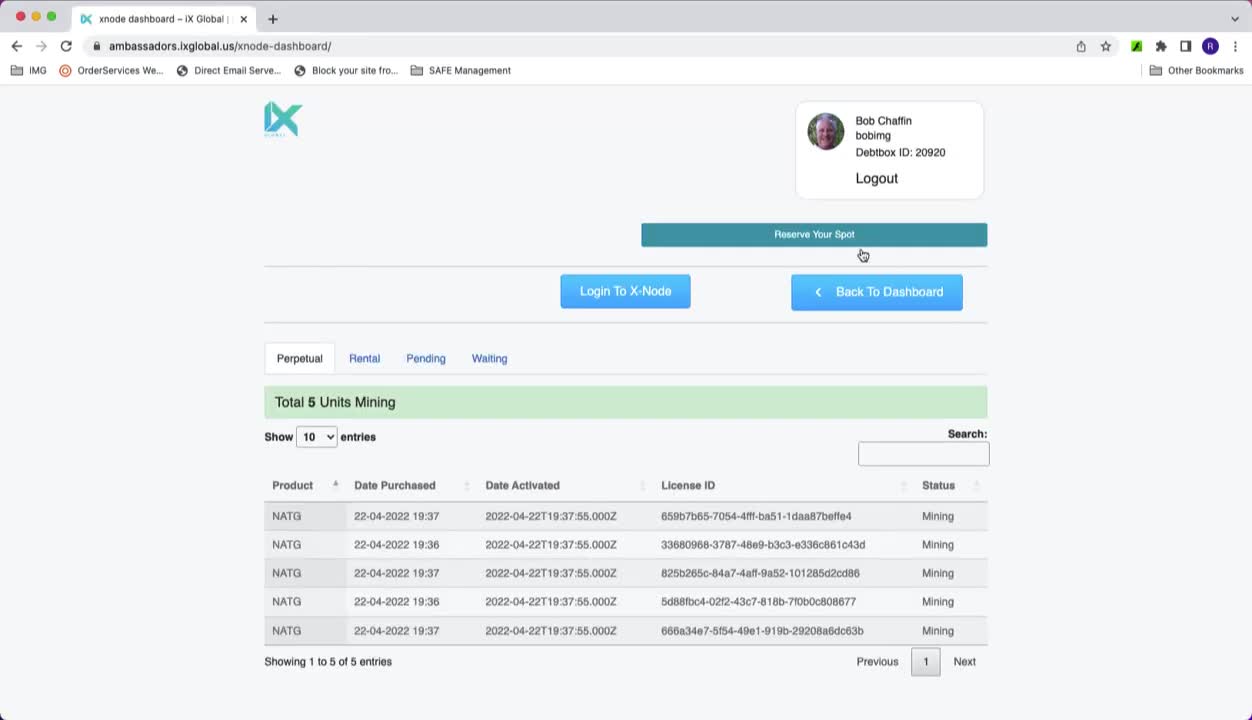
Task: Click license ID starting 825b265c
Action: 760,573
